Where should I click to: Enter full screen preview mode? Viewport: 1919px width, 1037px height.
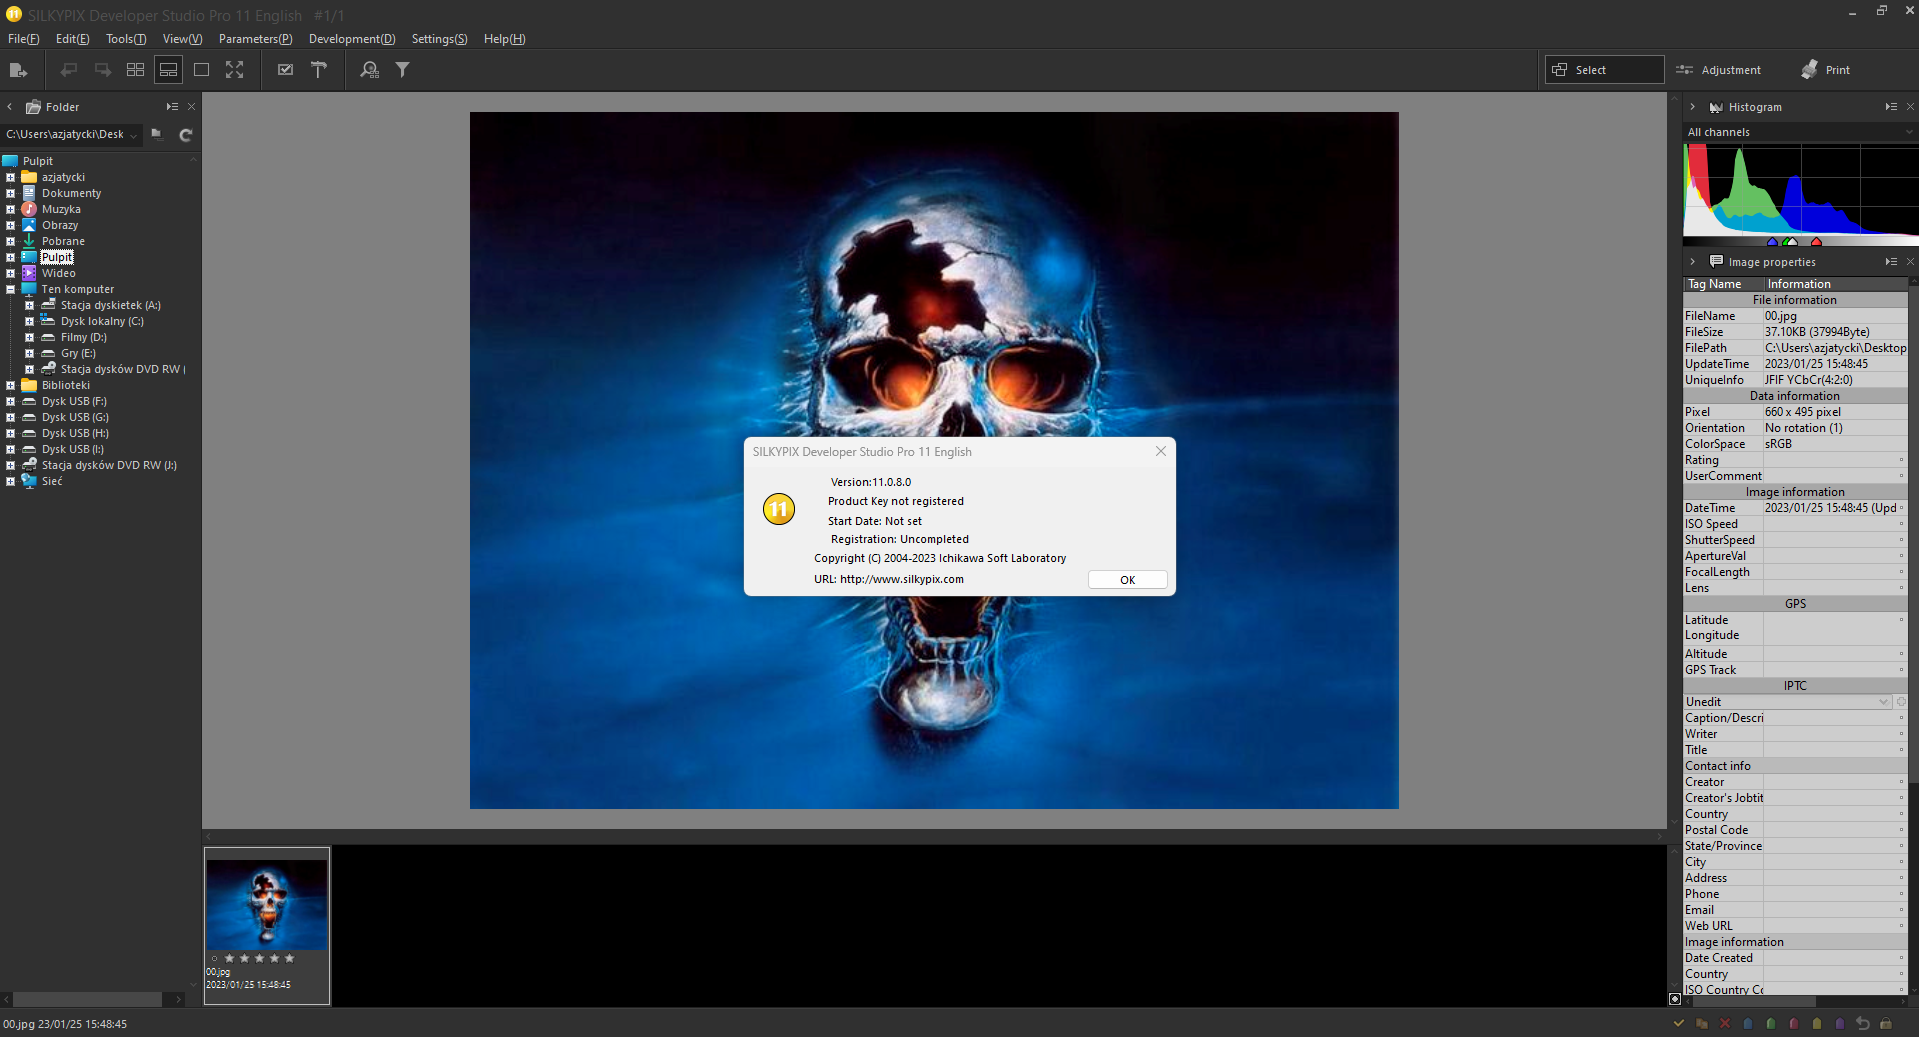pos(234,70)
